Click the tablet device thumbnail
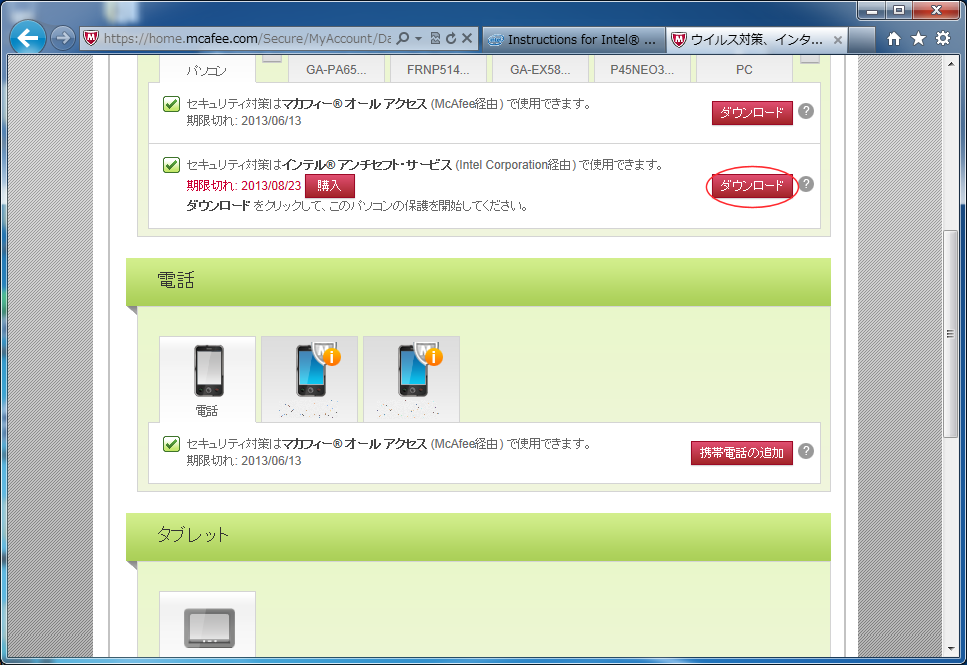This screenshot has height=665, width=967. point(207,624)
